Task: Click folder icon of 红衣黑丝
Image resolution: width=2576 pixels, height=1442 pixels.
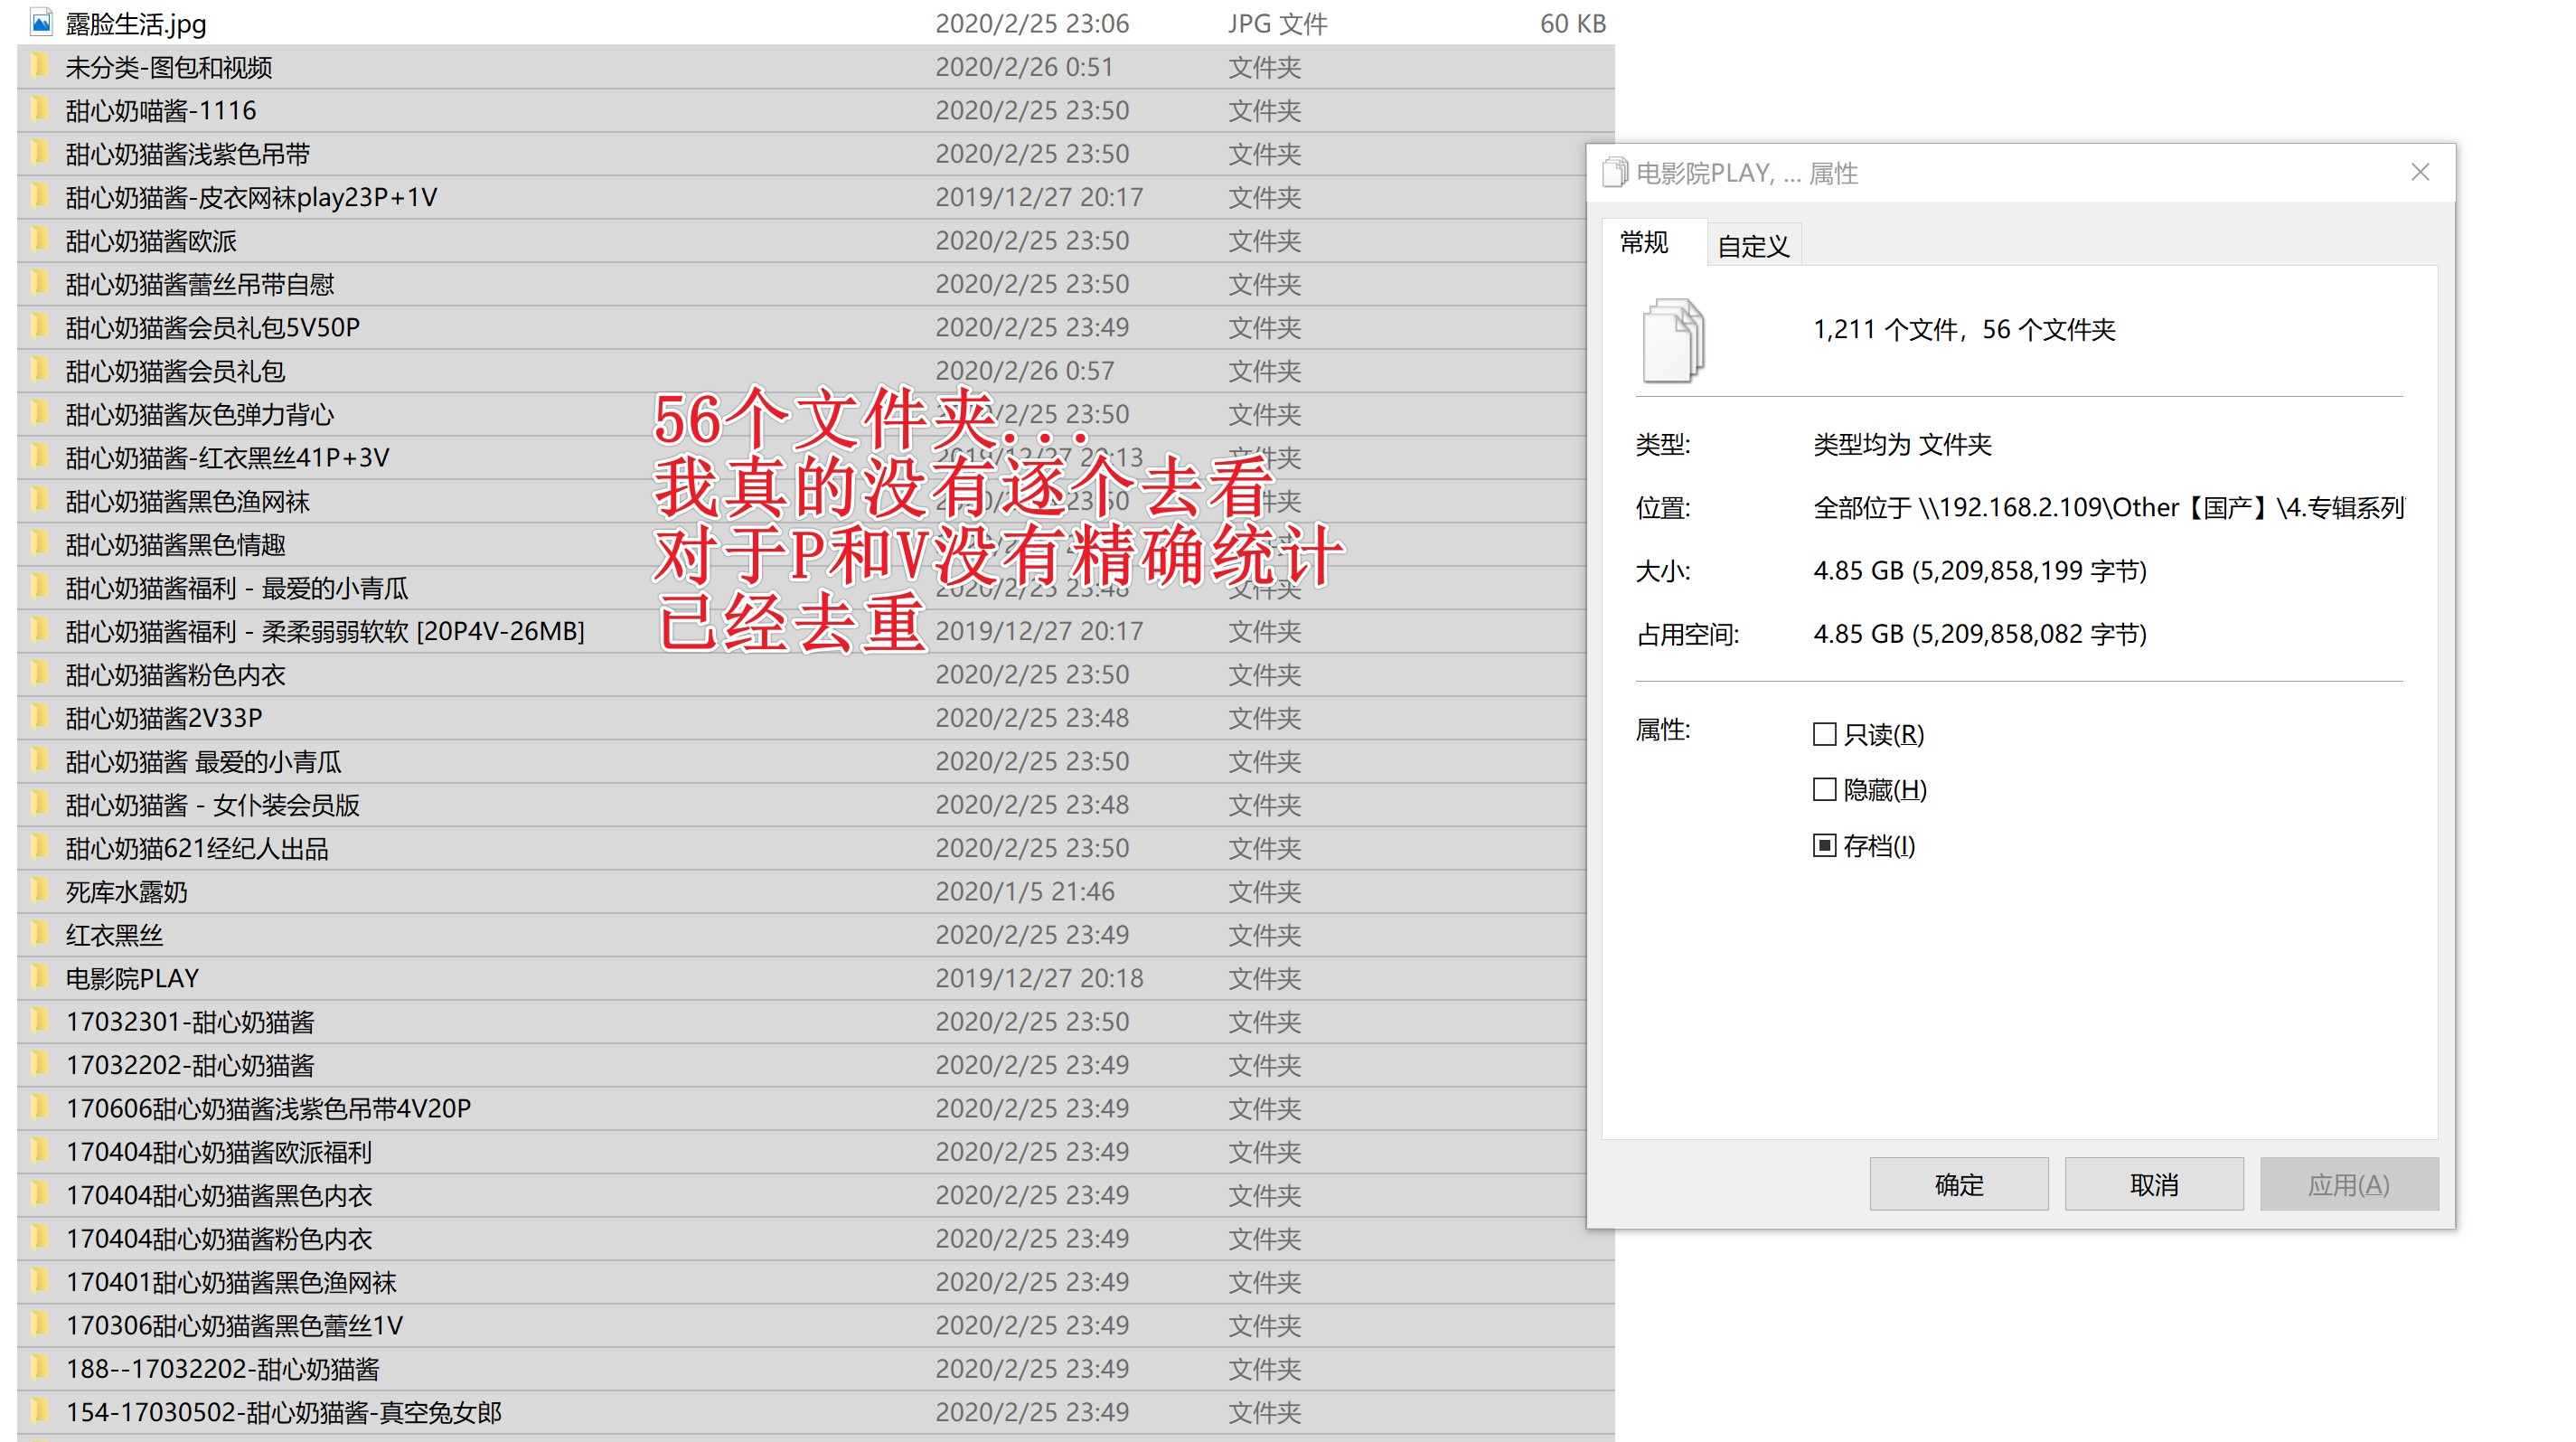Action: [x=41, y=934]
